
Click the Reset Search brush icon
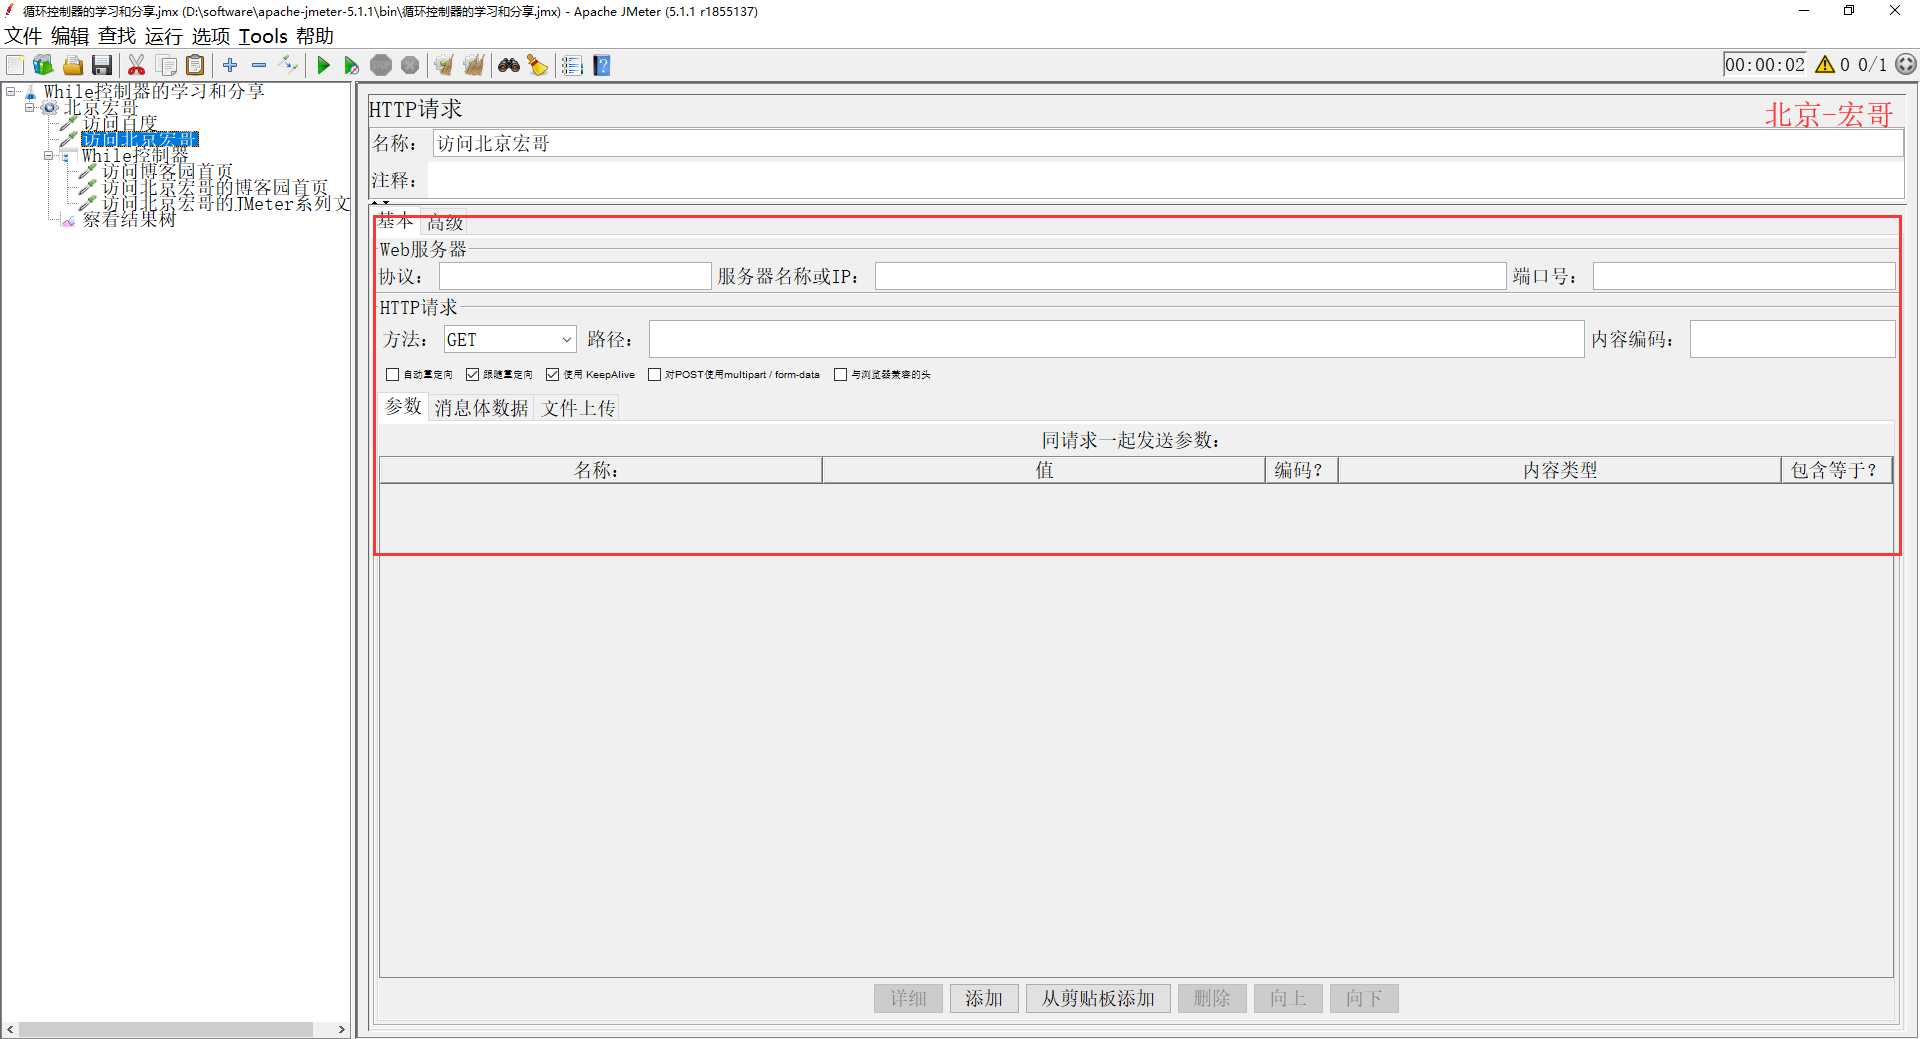pos(538,65)
